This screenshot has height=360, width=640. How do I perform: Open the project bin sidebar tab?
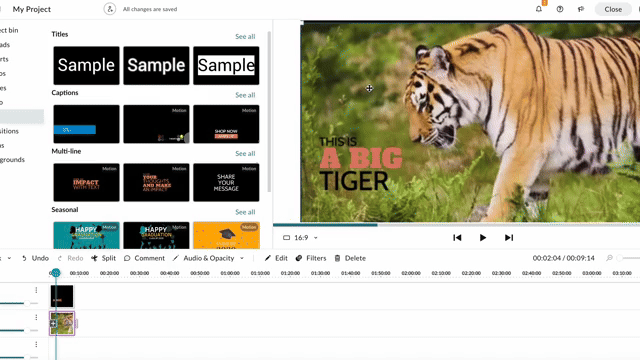(x=9, y=30)
